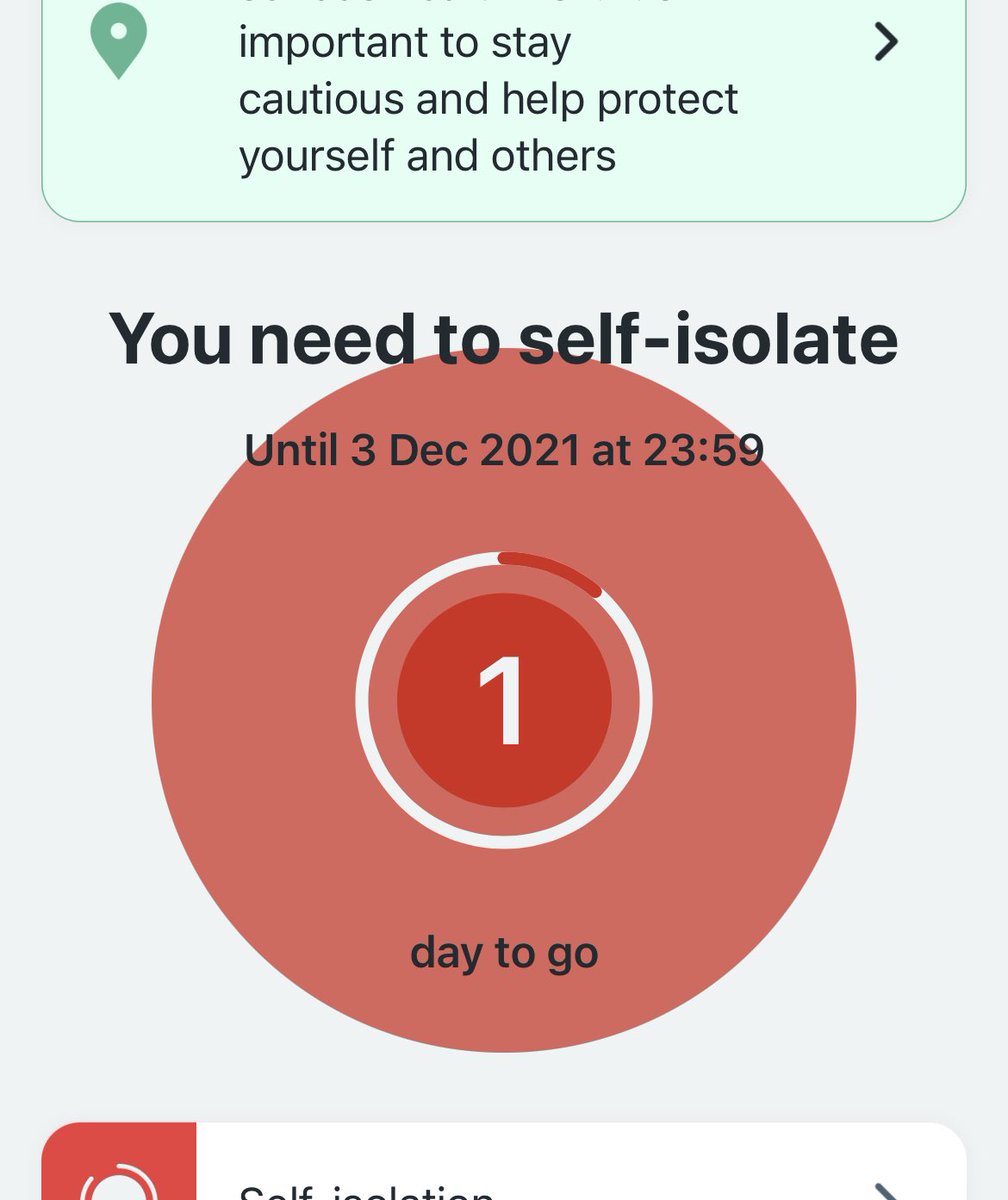
Task: Select the word 'self-isolate' in heading
Action: (708, 338)
